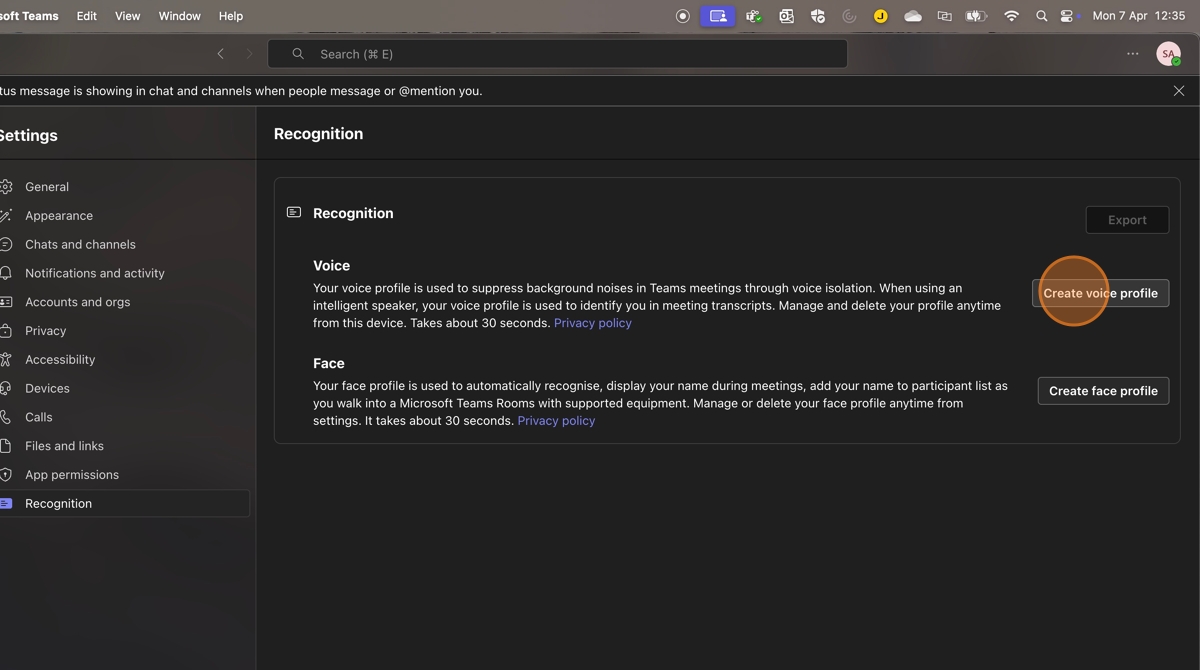The image size is (1200, 670).
Task: Click the Recognition page heading
Action: [318, 134]
